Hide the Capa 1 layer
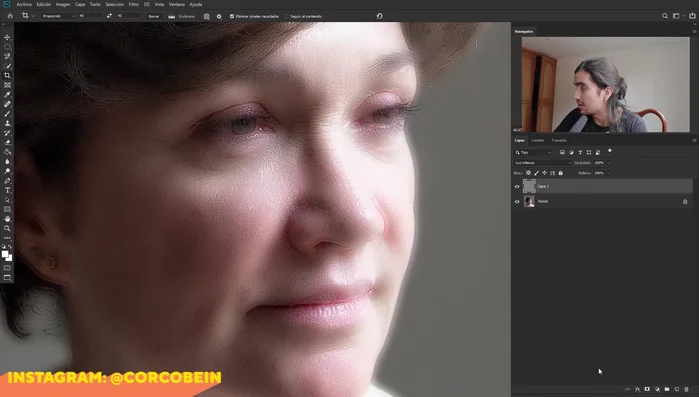Viewport: 699px width, 397px height. click(x=517, y=187)
